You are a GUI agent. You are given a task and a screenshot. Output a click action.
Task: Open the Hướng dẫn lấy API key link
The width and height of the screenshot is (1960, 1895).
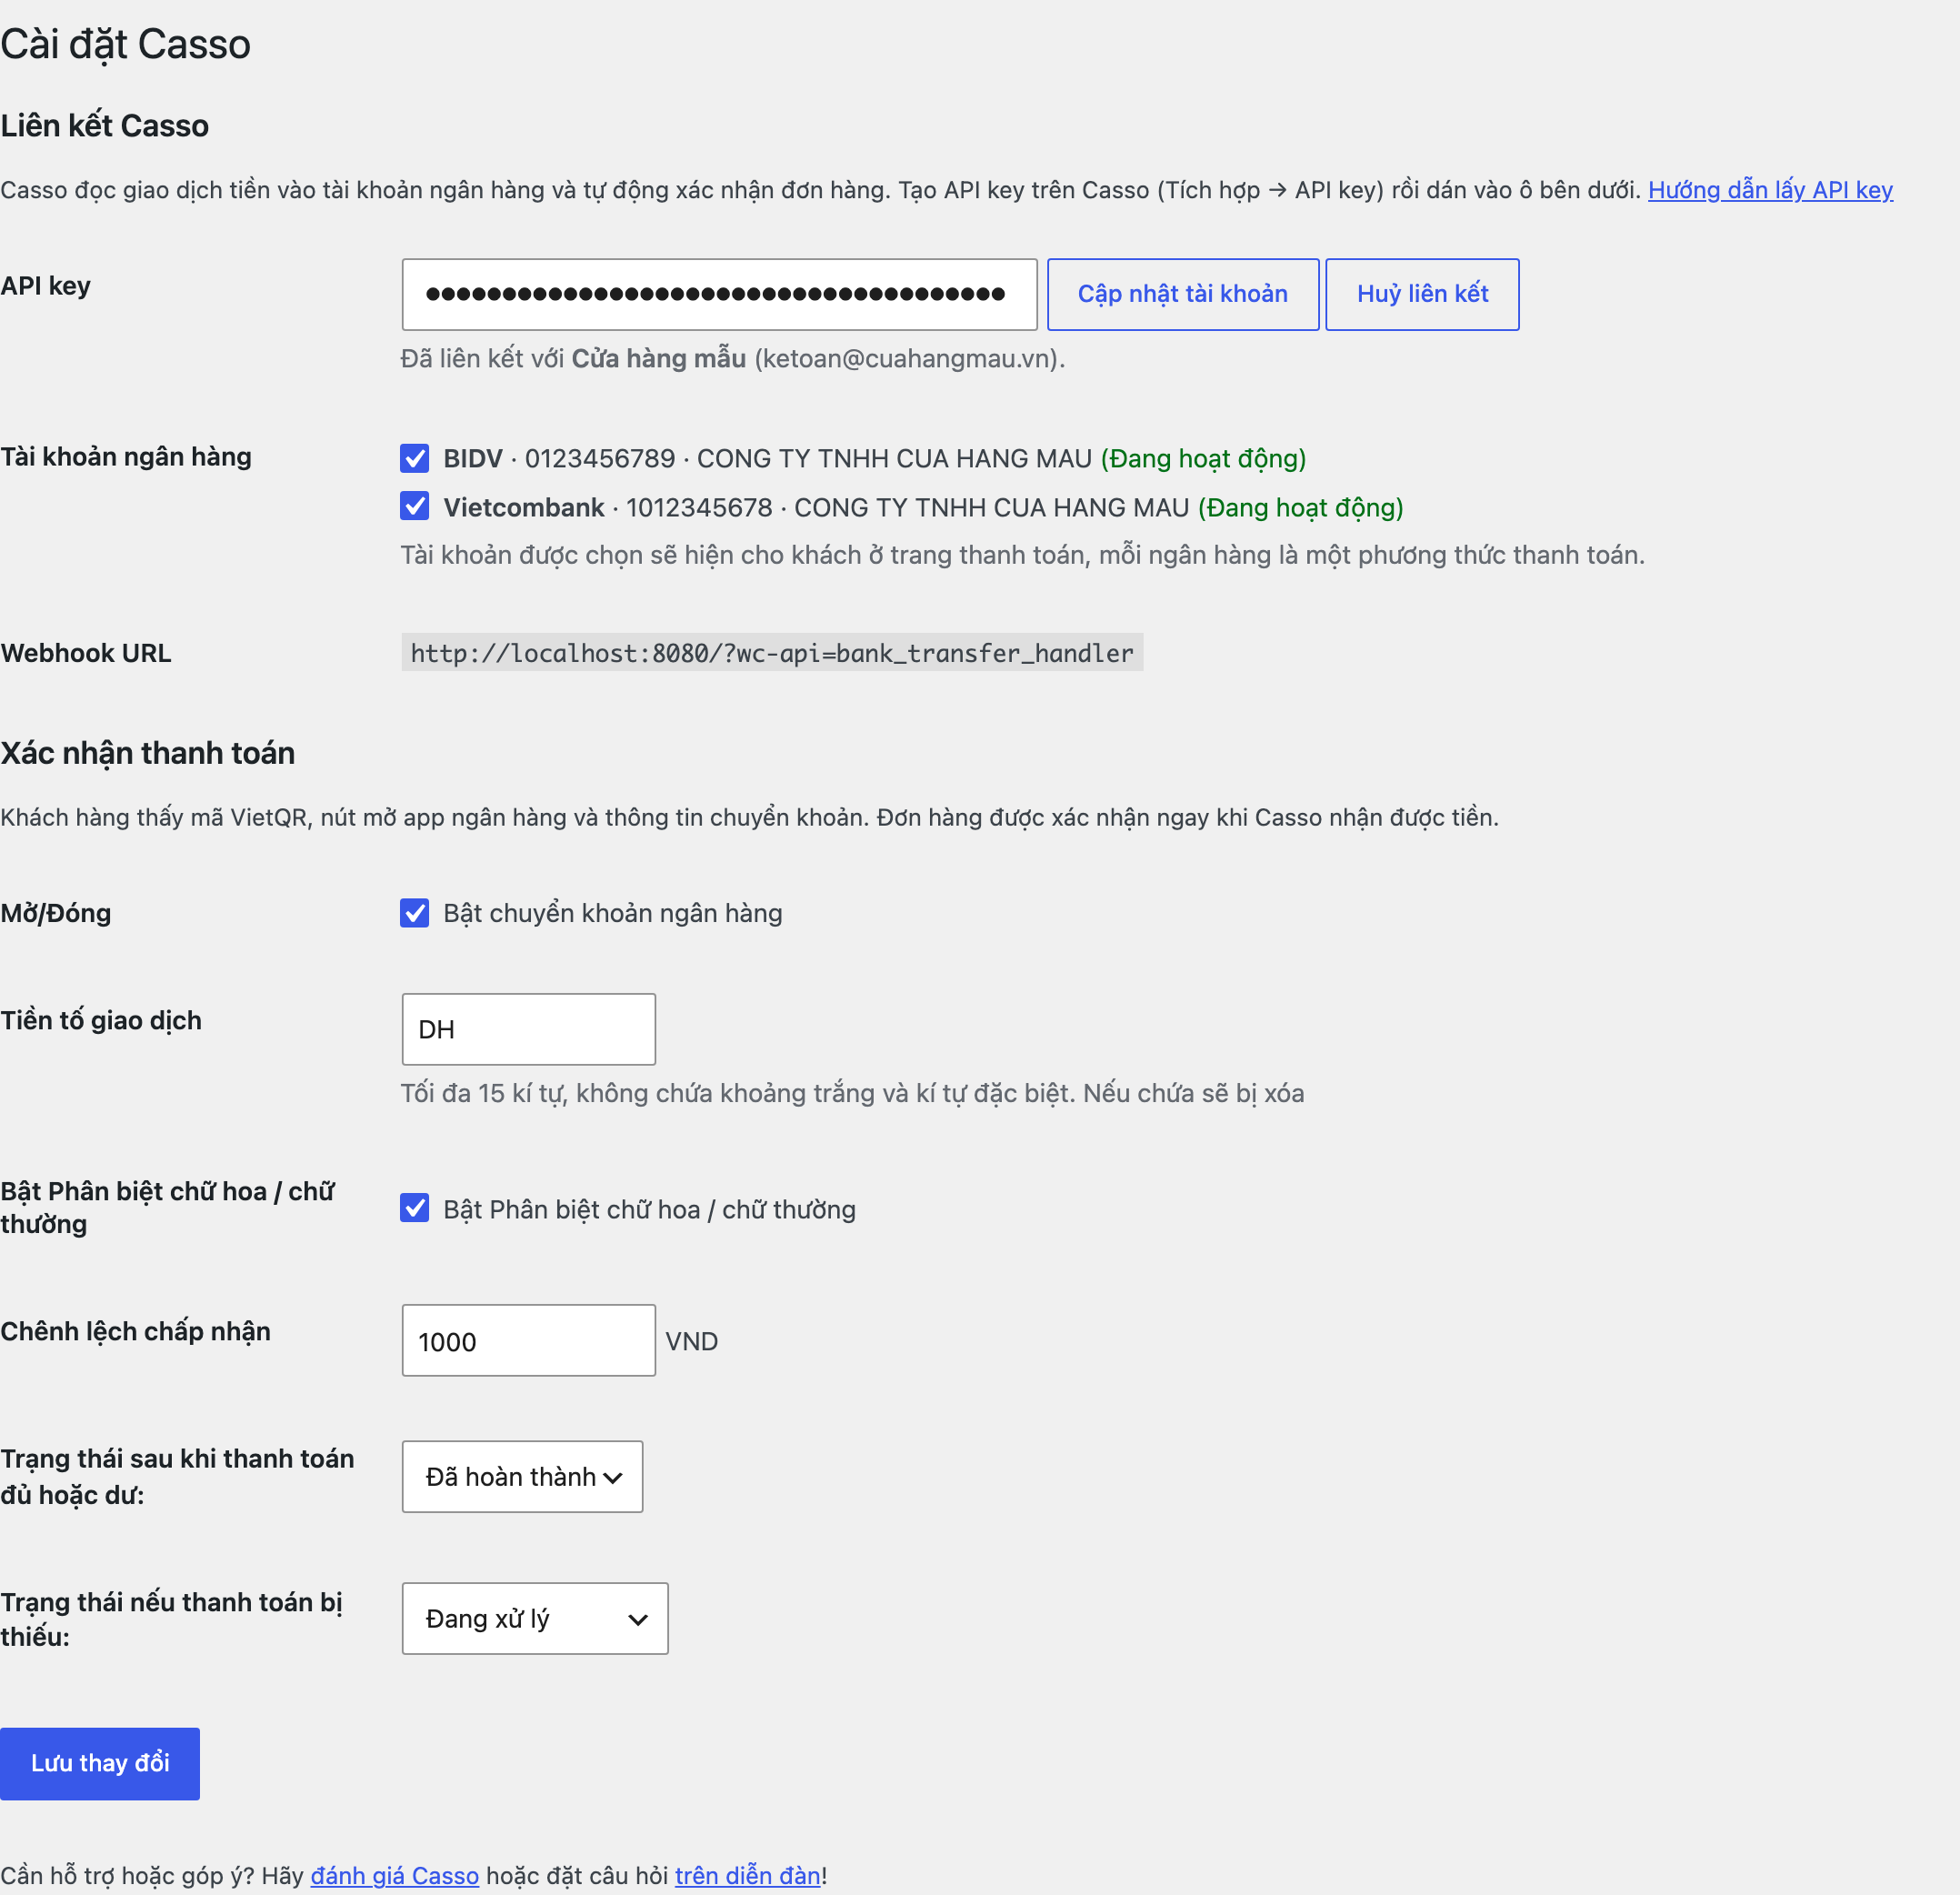click(x=1770, y=190)
